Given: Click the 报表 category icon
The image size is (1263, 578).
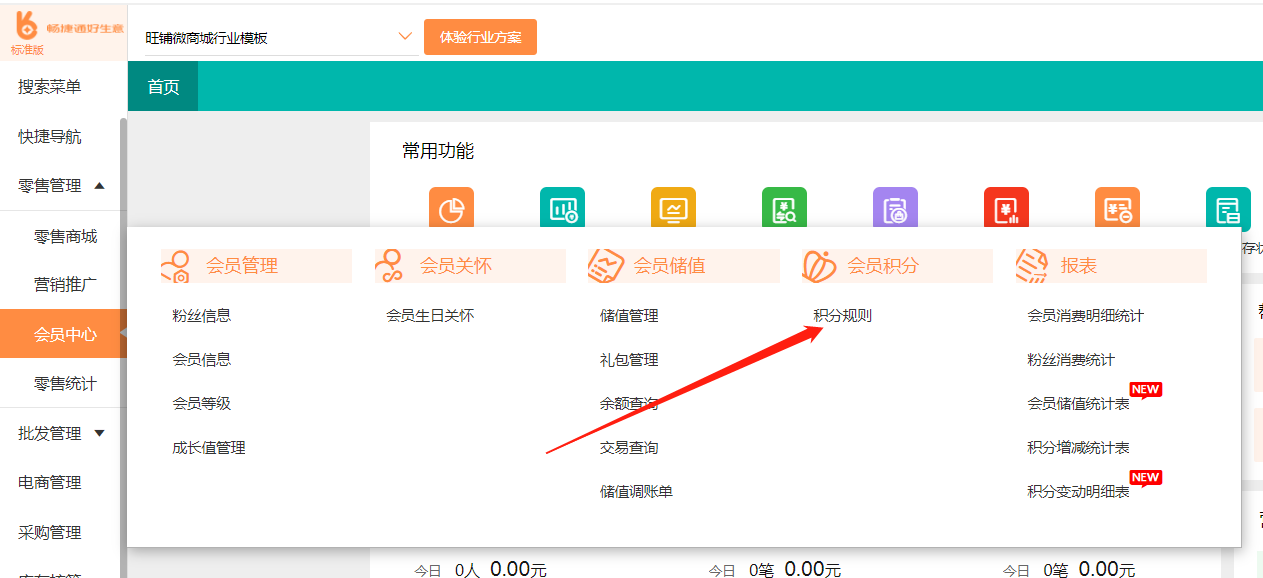Looking at the screenshot, I should (x=1031, y=266).
